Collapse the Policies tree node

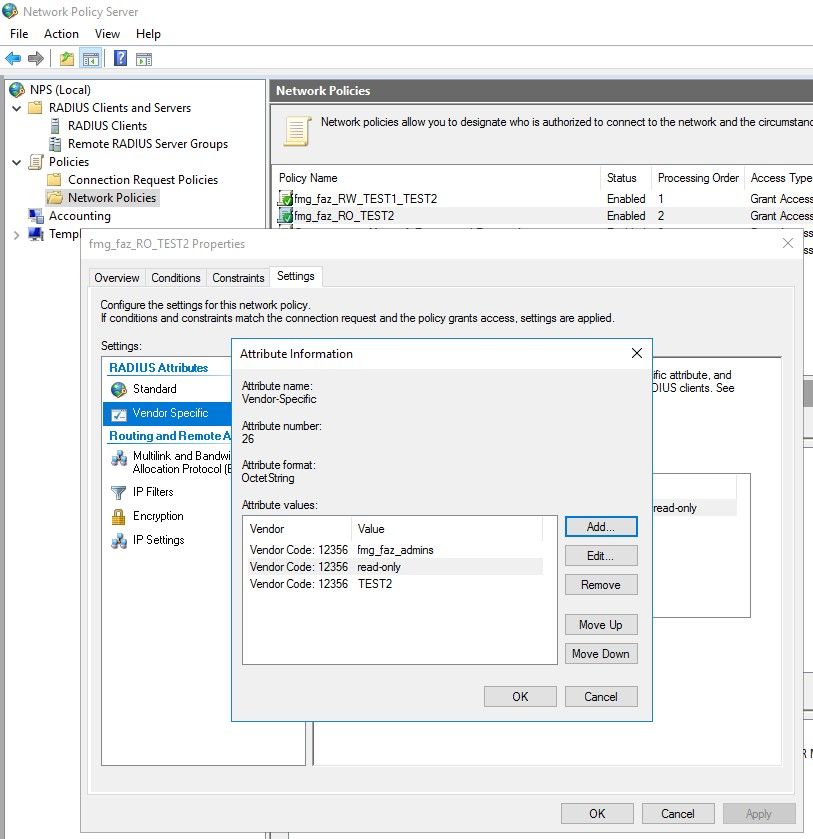(16, 162)
